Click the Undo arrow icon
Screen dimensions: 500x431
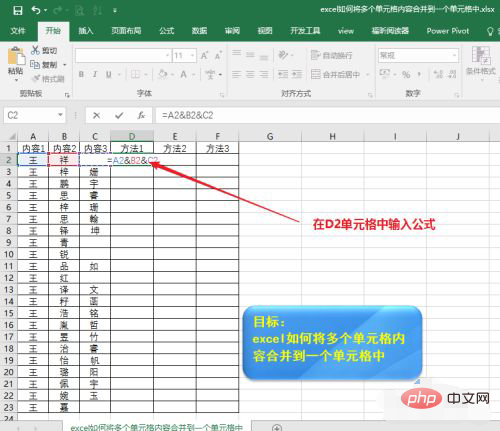[x=36, y=10]
